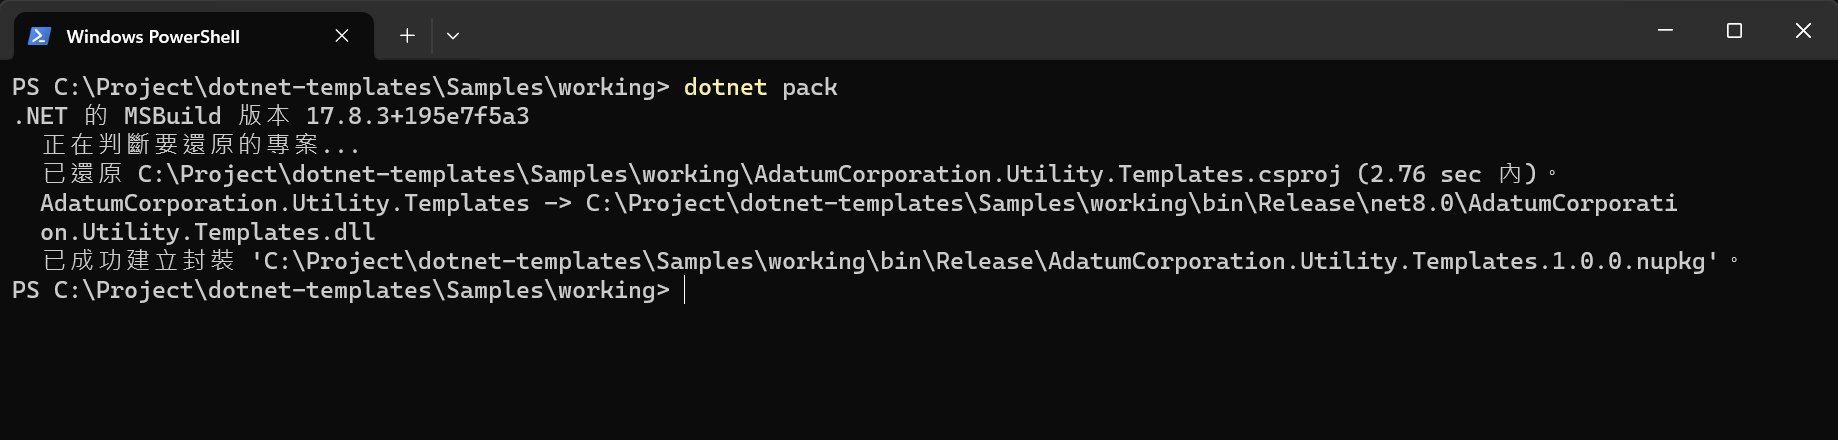Click the empty title bar drag area
Screen dimensions: 1838x440
1050,30
